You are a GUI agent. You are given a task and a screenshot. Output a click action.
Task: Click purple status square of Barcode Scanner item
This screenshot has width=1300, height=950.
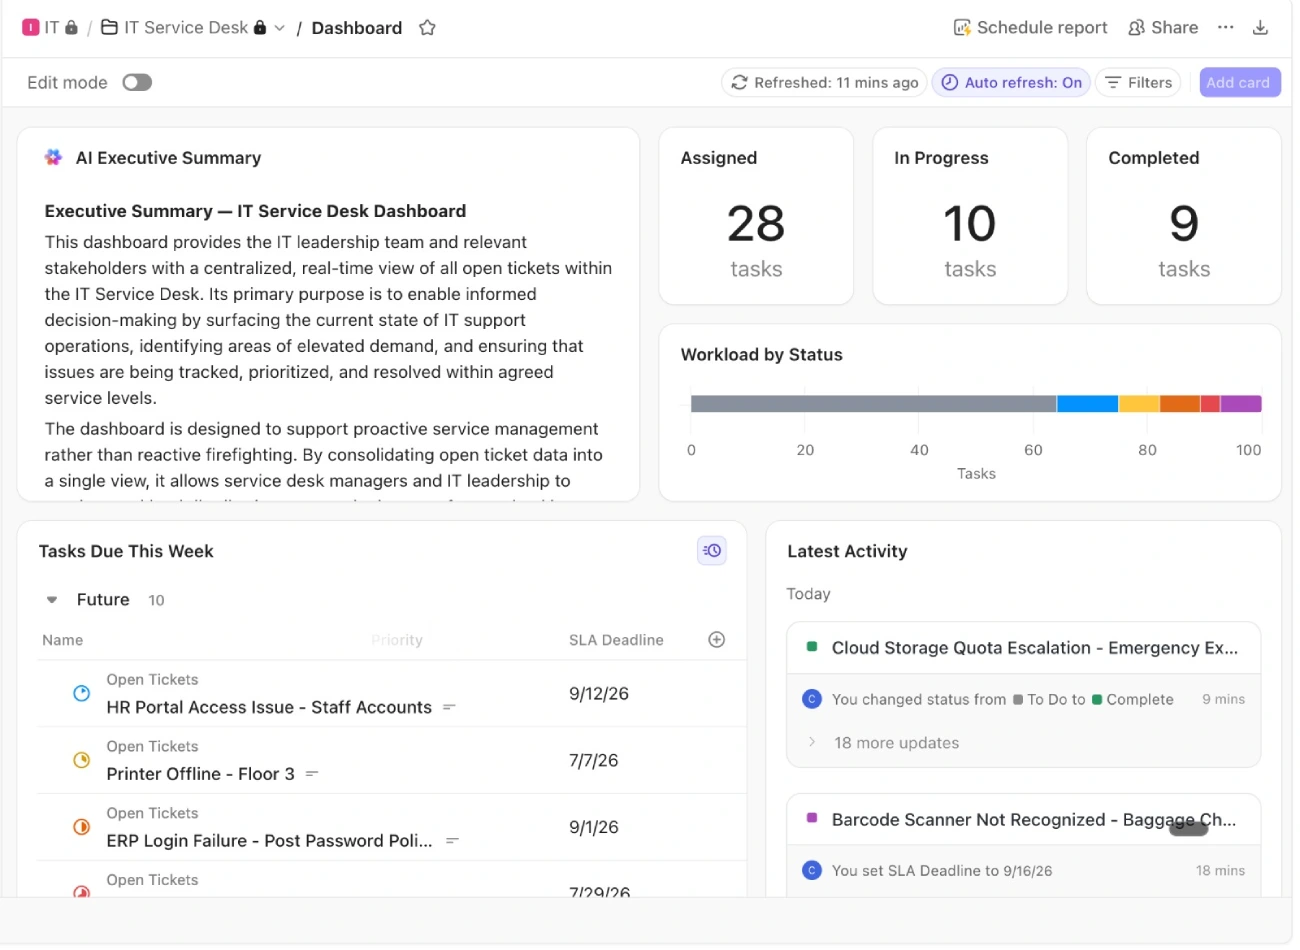[812, 818]
